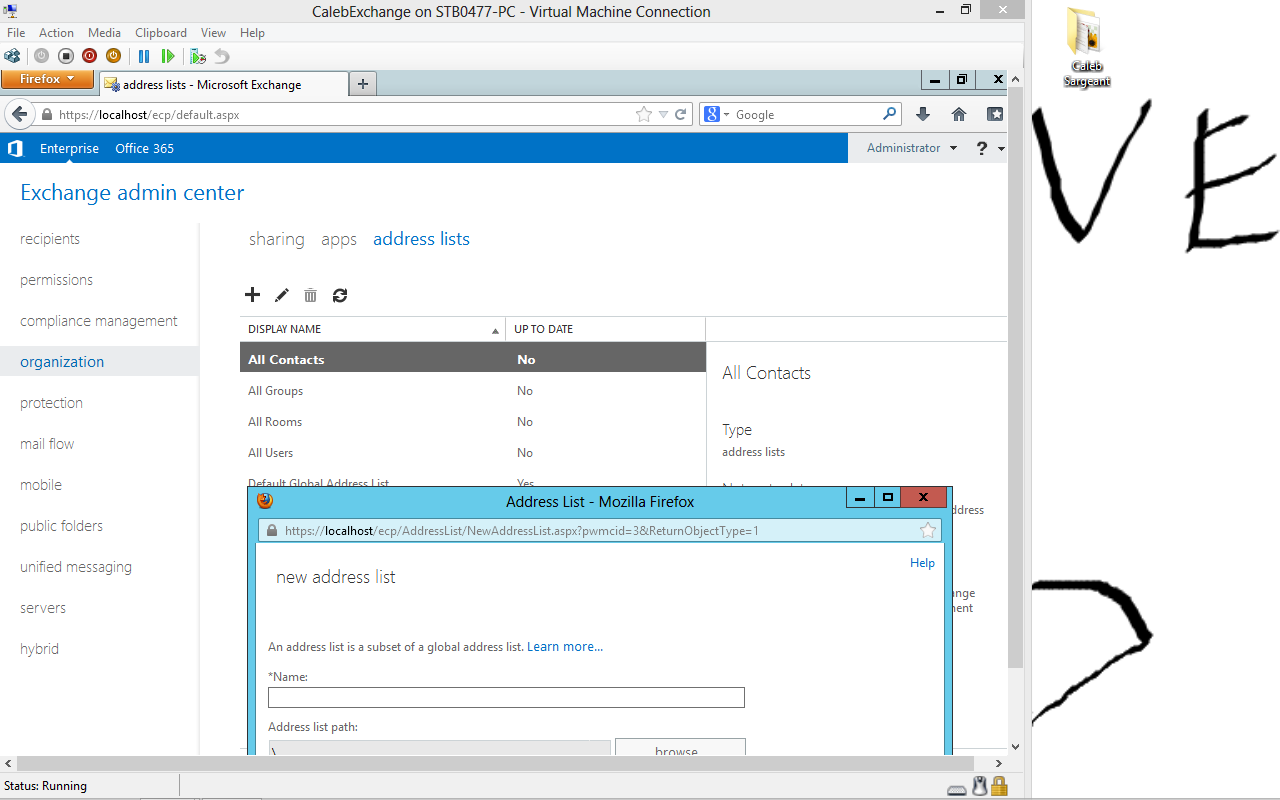The height and width of the screenshot is (800, 1280).
Task: Switch to the sharing tab
Action: 277,239
